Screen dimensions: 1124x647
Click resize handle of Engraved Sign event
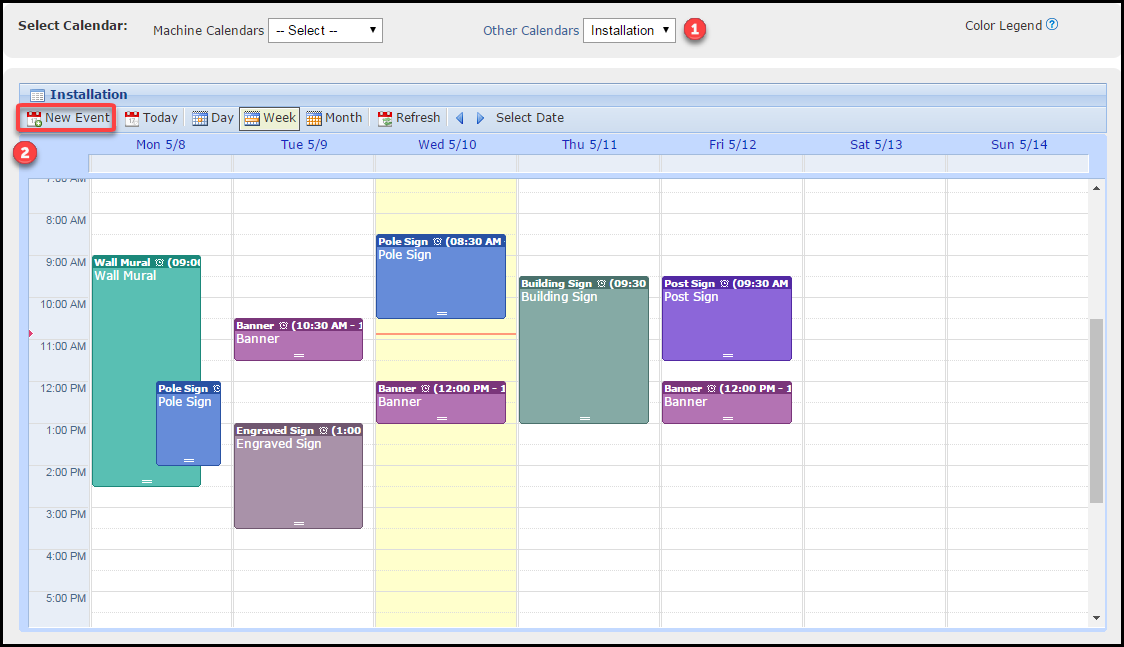[x=299, y=524]
